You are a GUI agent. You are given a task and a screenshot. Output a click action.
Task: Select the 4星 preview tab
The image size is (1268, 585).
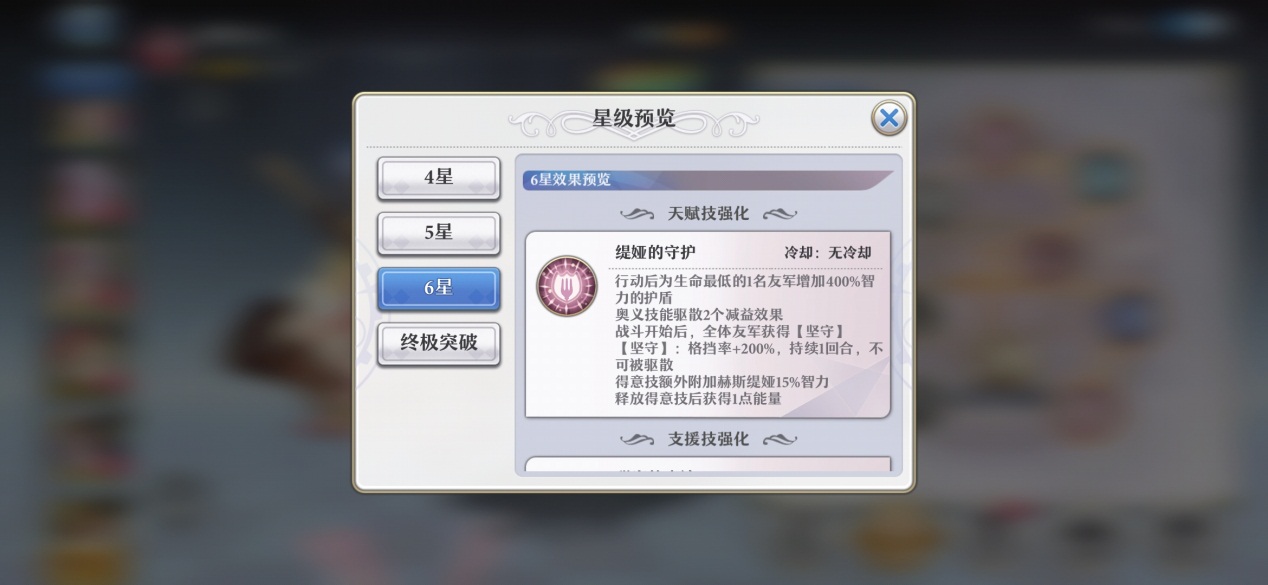[438, 178]
